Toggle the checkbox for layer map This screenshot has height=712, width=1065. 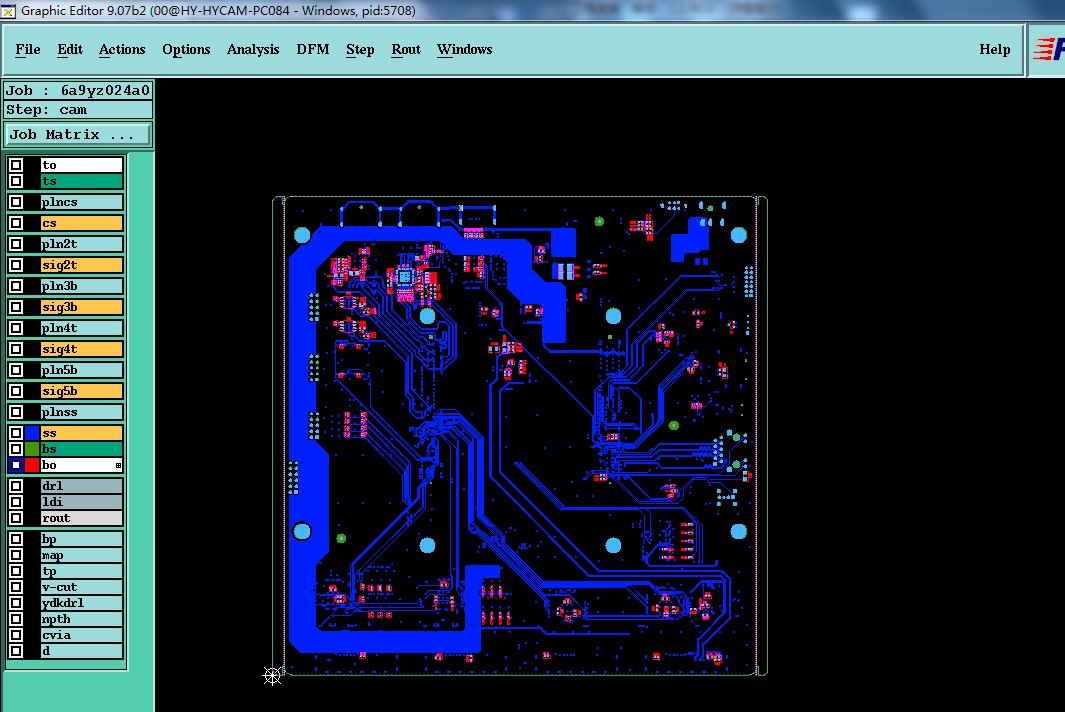(x=16, y=556)
